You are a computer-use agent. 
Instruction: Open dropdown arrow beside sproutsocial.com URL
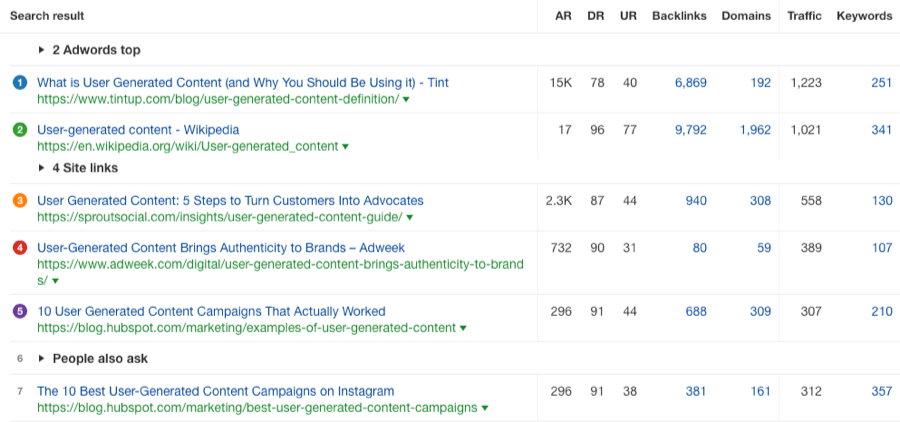tap(410, 217)
